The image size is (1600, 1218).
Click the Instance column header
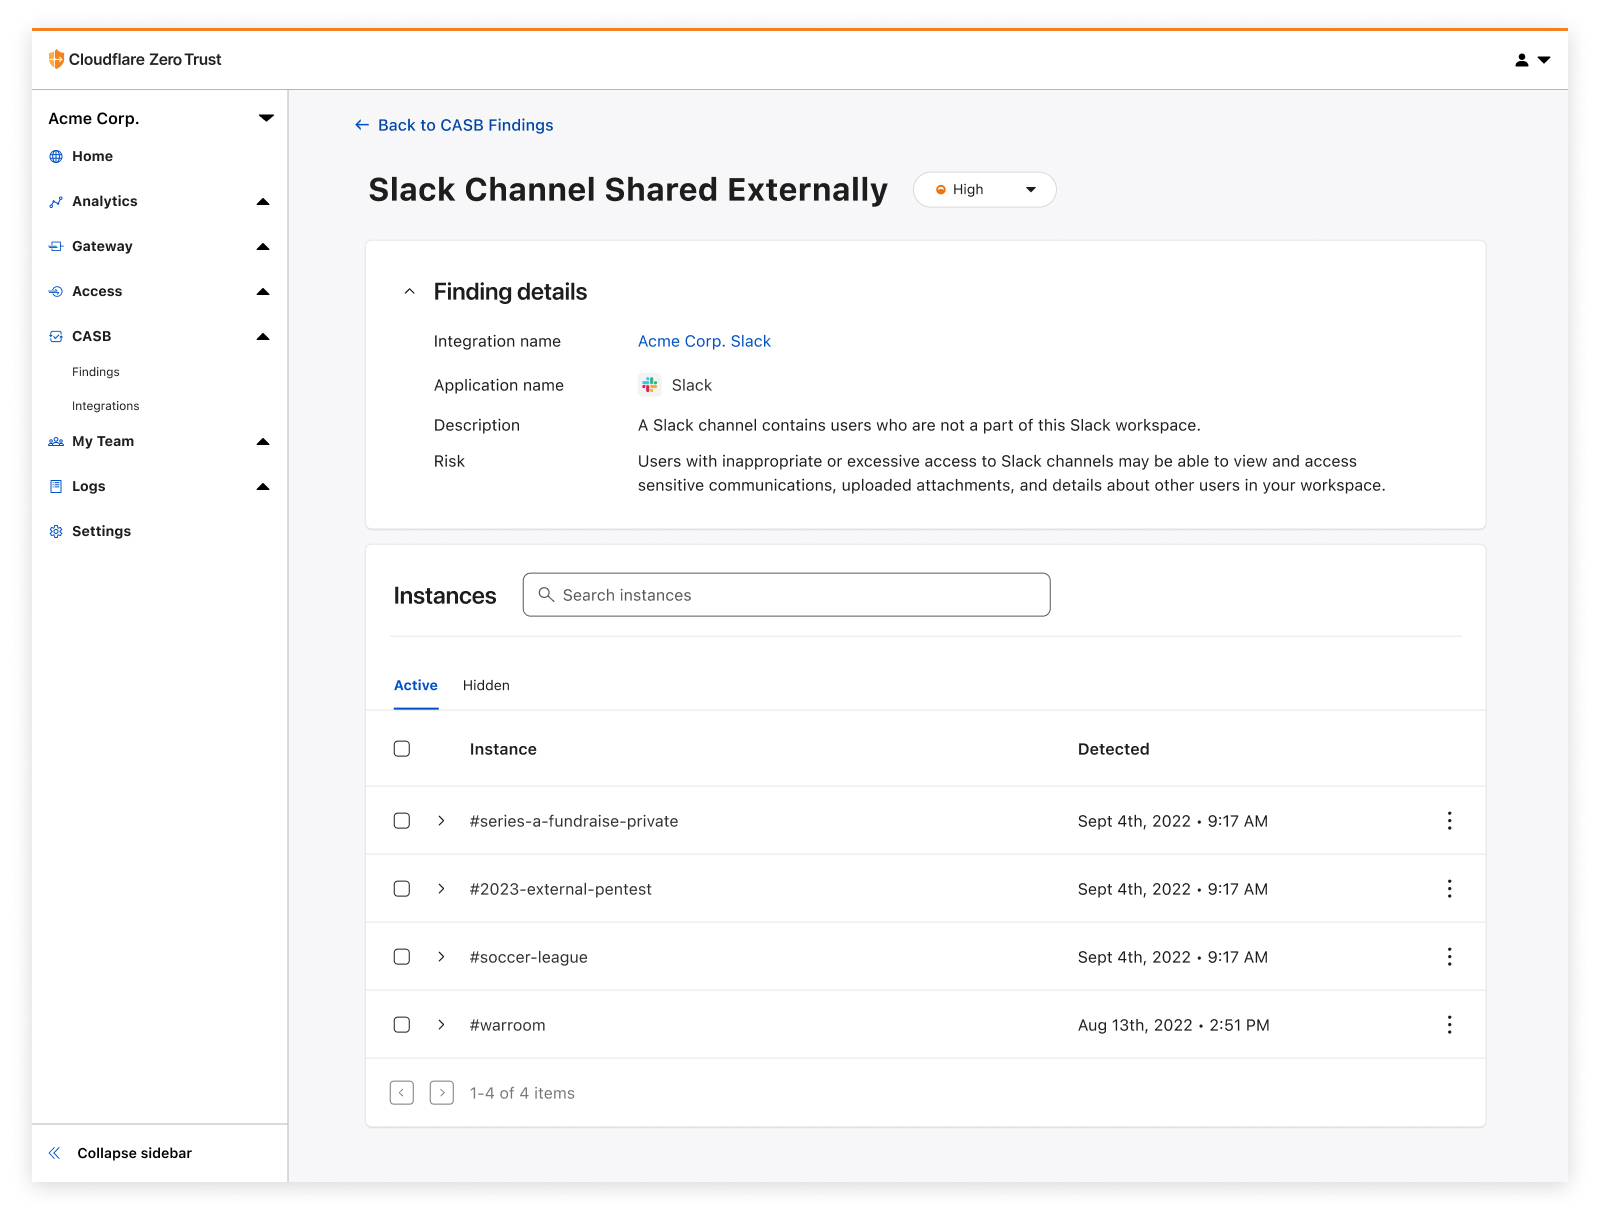click(503, 749)
